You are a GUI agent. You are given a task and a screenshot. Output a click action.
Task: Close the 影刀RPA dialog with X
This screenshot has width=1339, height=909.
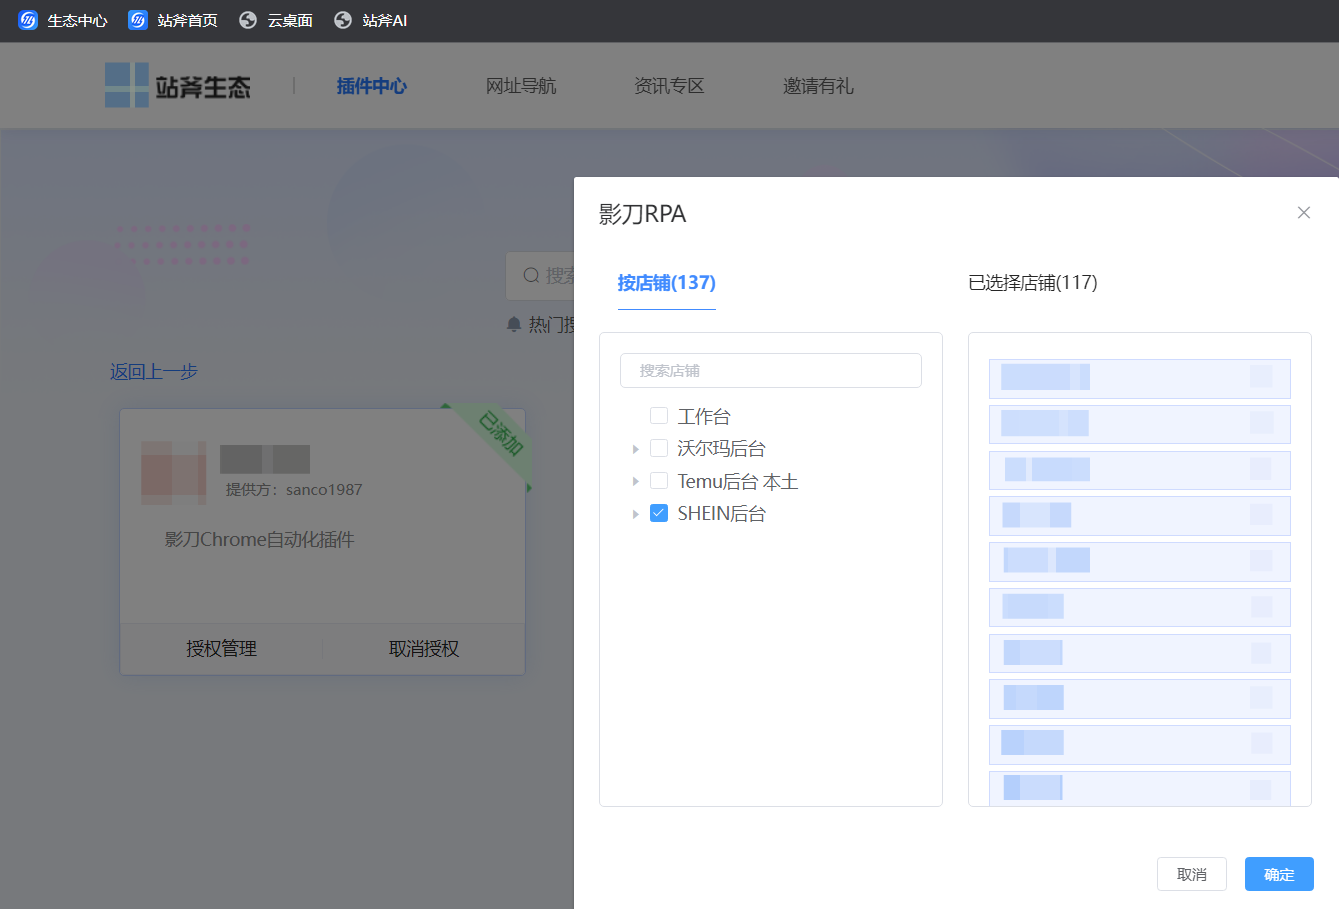tap(1303, 212)
